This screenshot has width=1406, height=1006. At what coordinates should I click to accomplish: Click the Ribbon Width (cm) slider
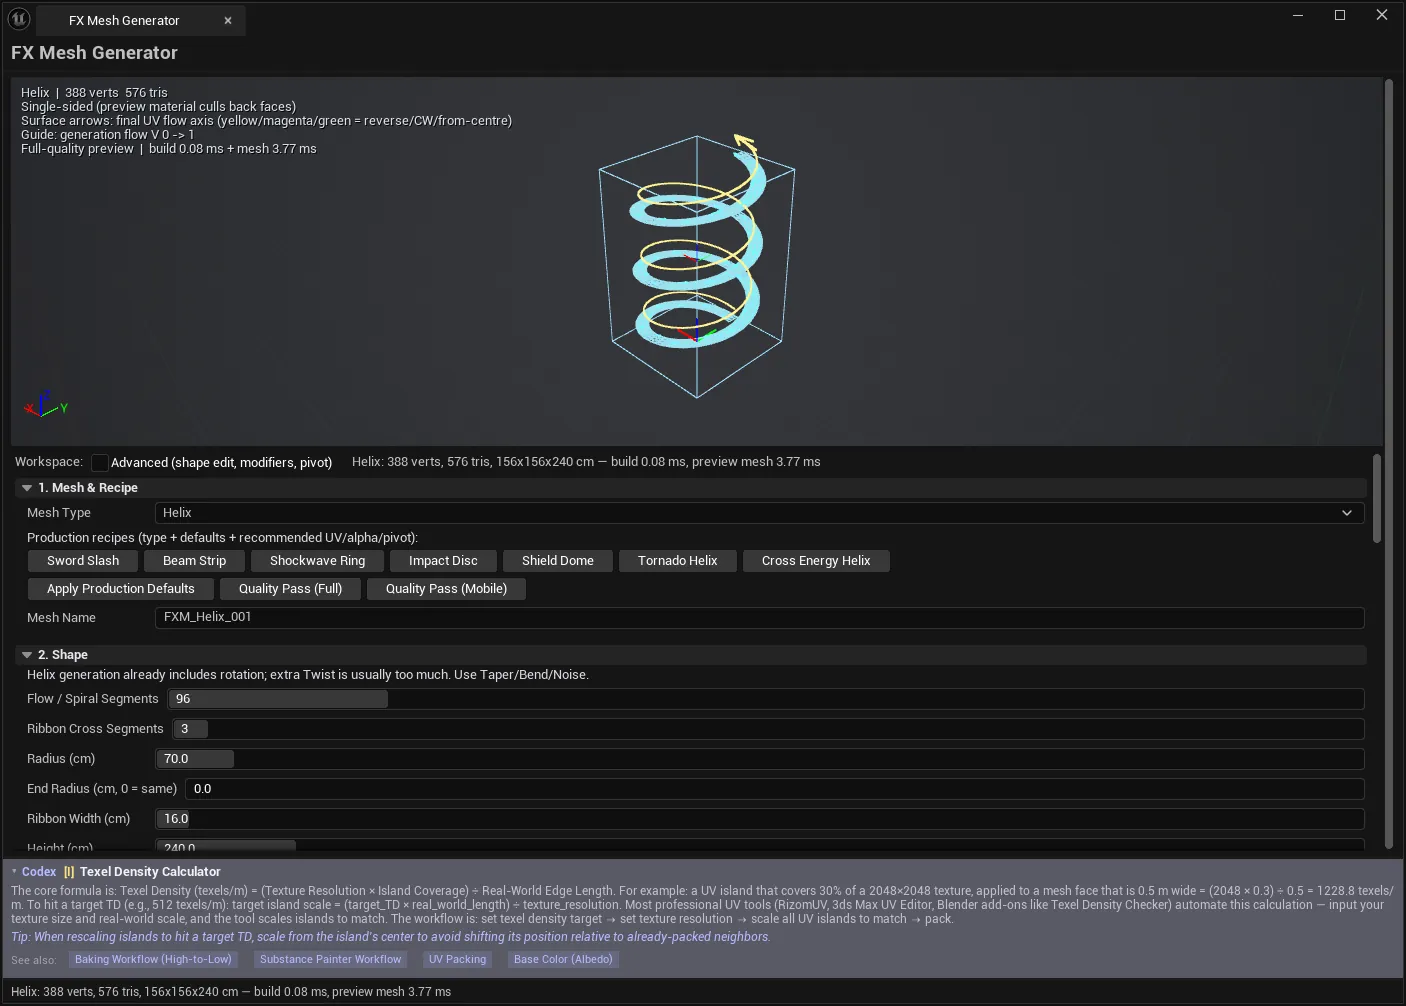(x=759, y=819)
